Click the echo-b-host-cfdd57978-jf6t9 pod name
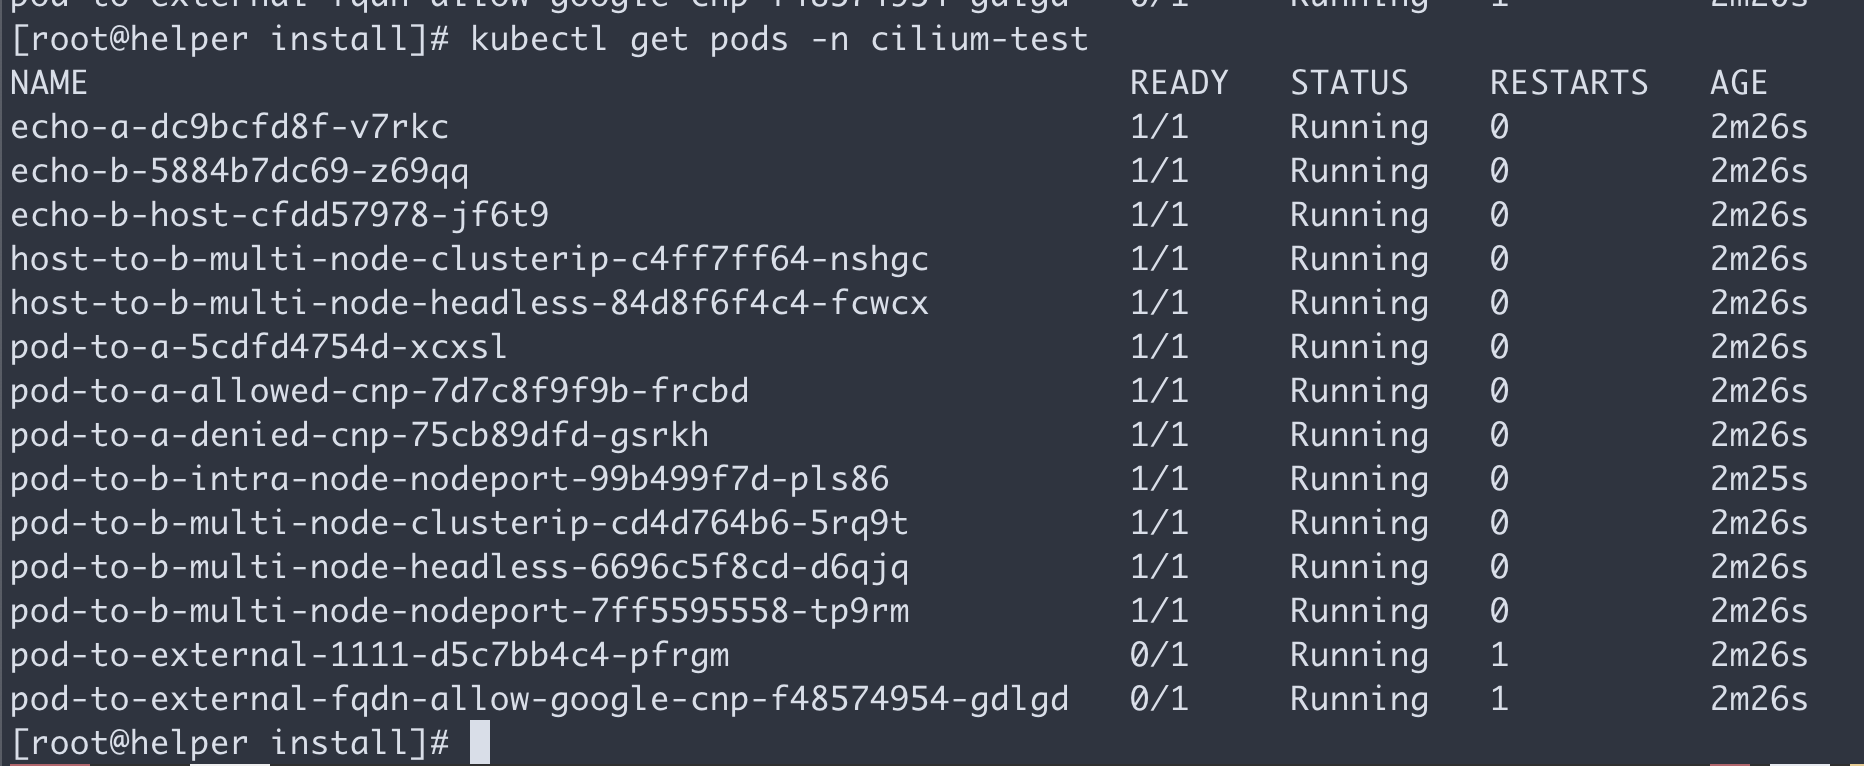 pos(279,216)
